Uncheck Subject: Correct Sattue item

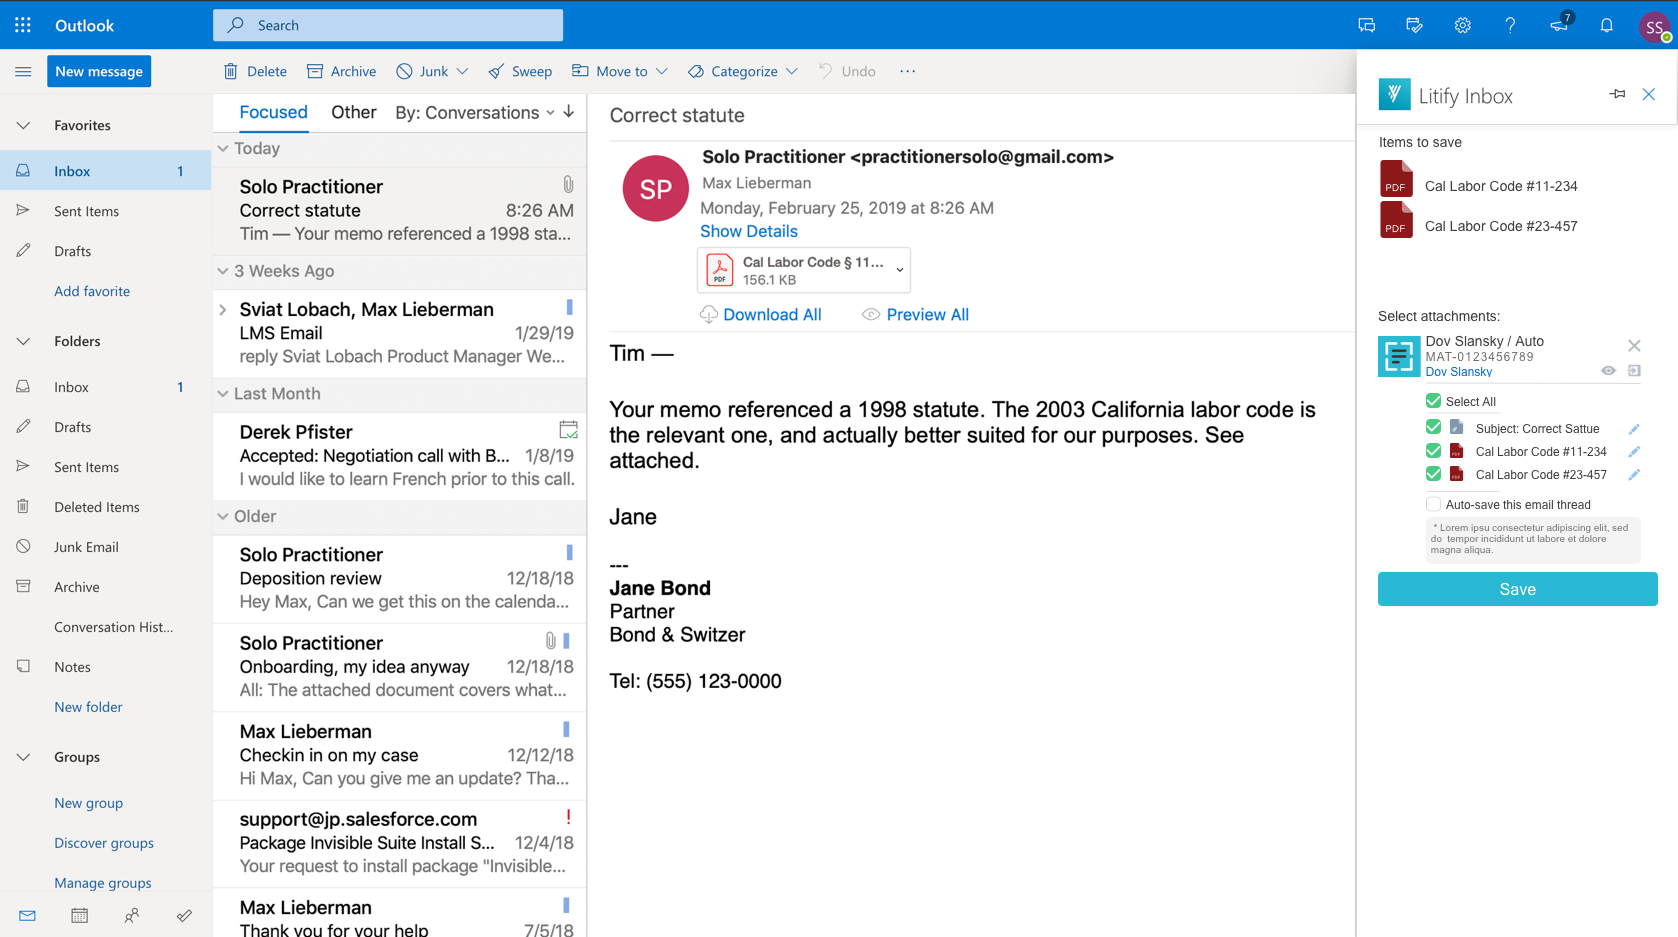point(1433,428)
